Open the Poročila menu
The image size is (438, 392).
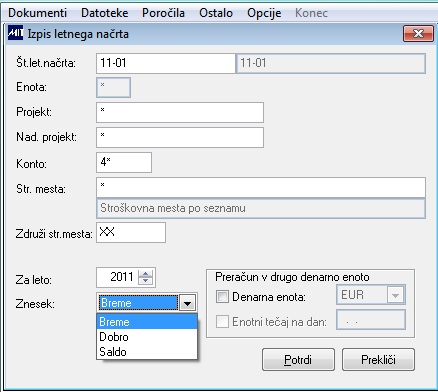point(163,13)
